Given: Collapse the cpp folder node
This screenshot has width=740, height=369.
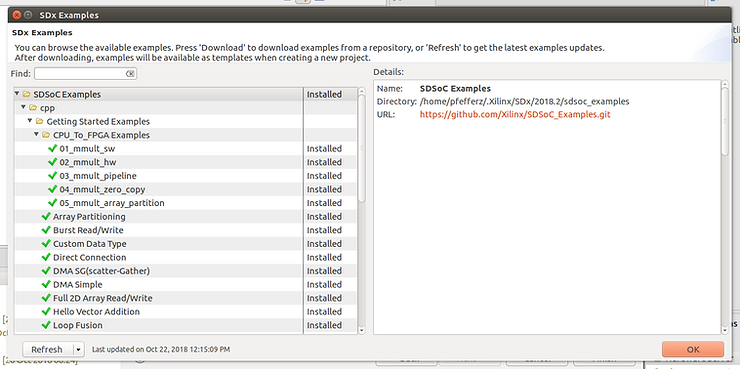Looking at the screenshot, I should click(x=24, y=108).
